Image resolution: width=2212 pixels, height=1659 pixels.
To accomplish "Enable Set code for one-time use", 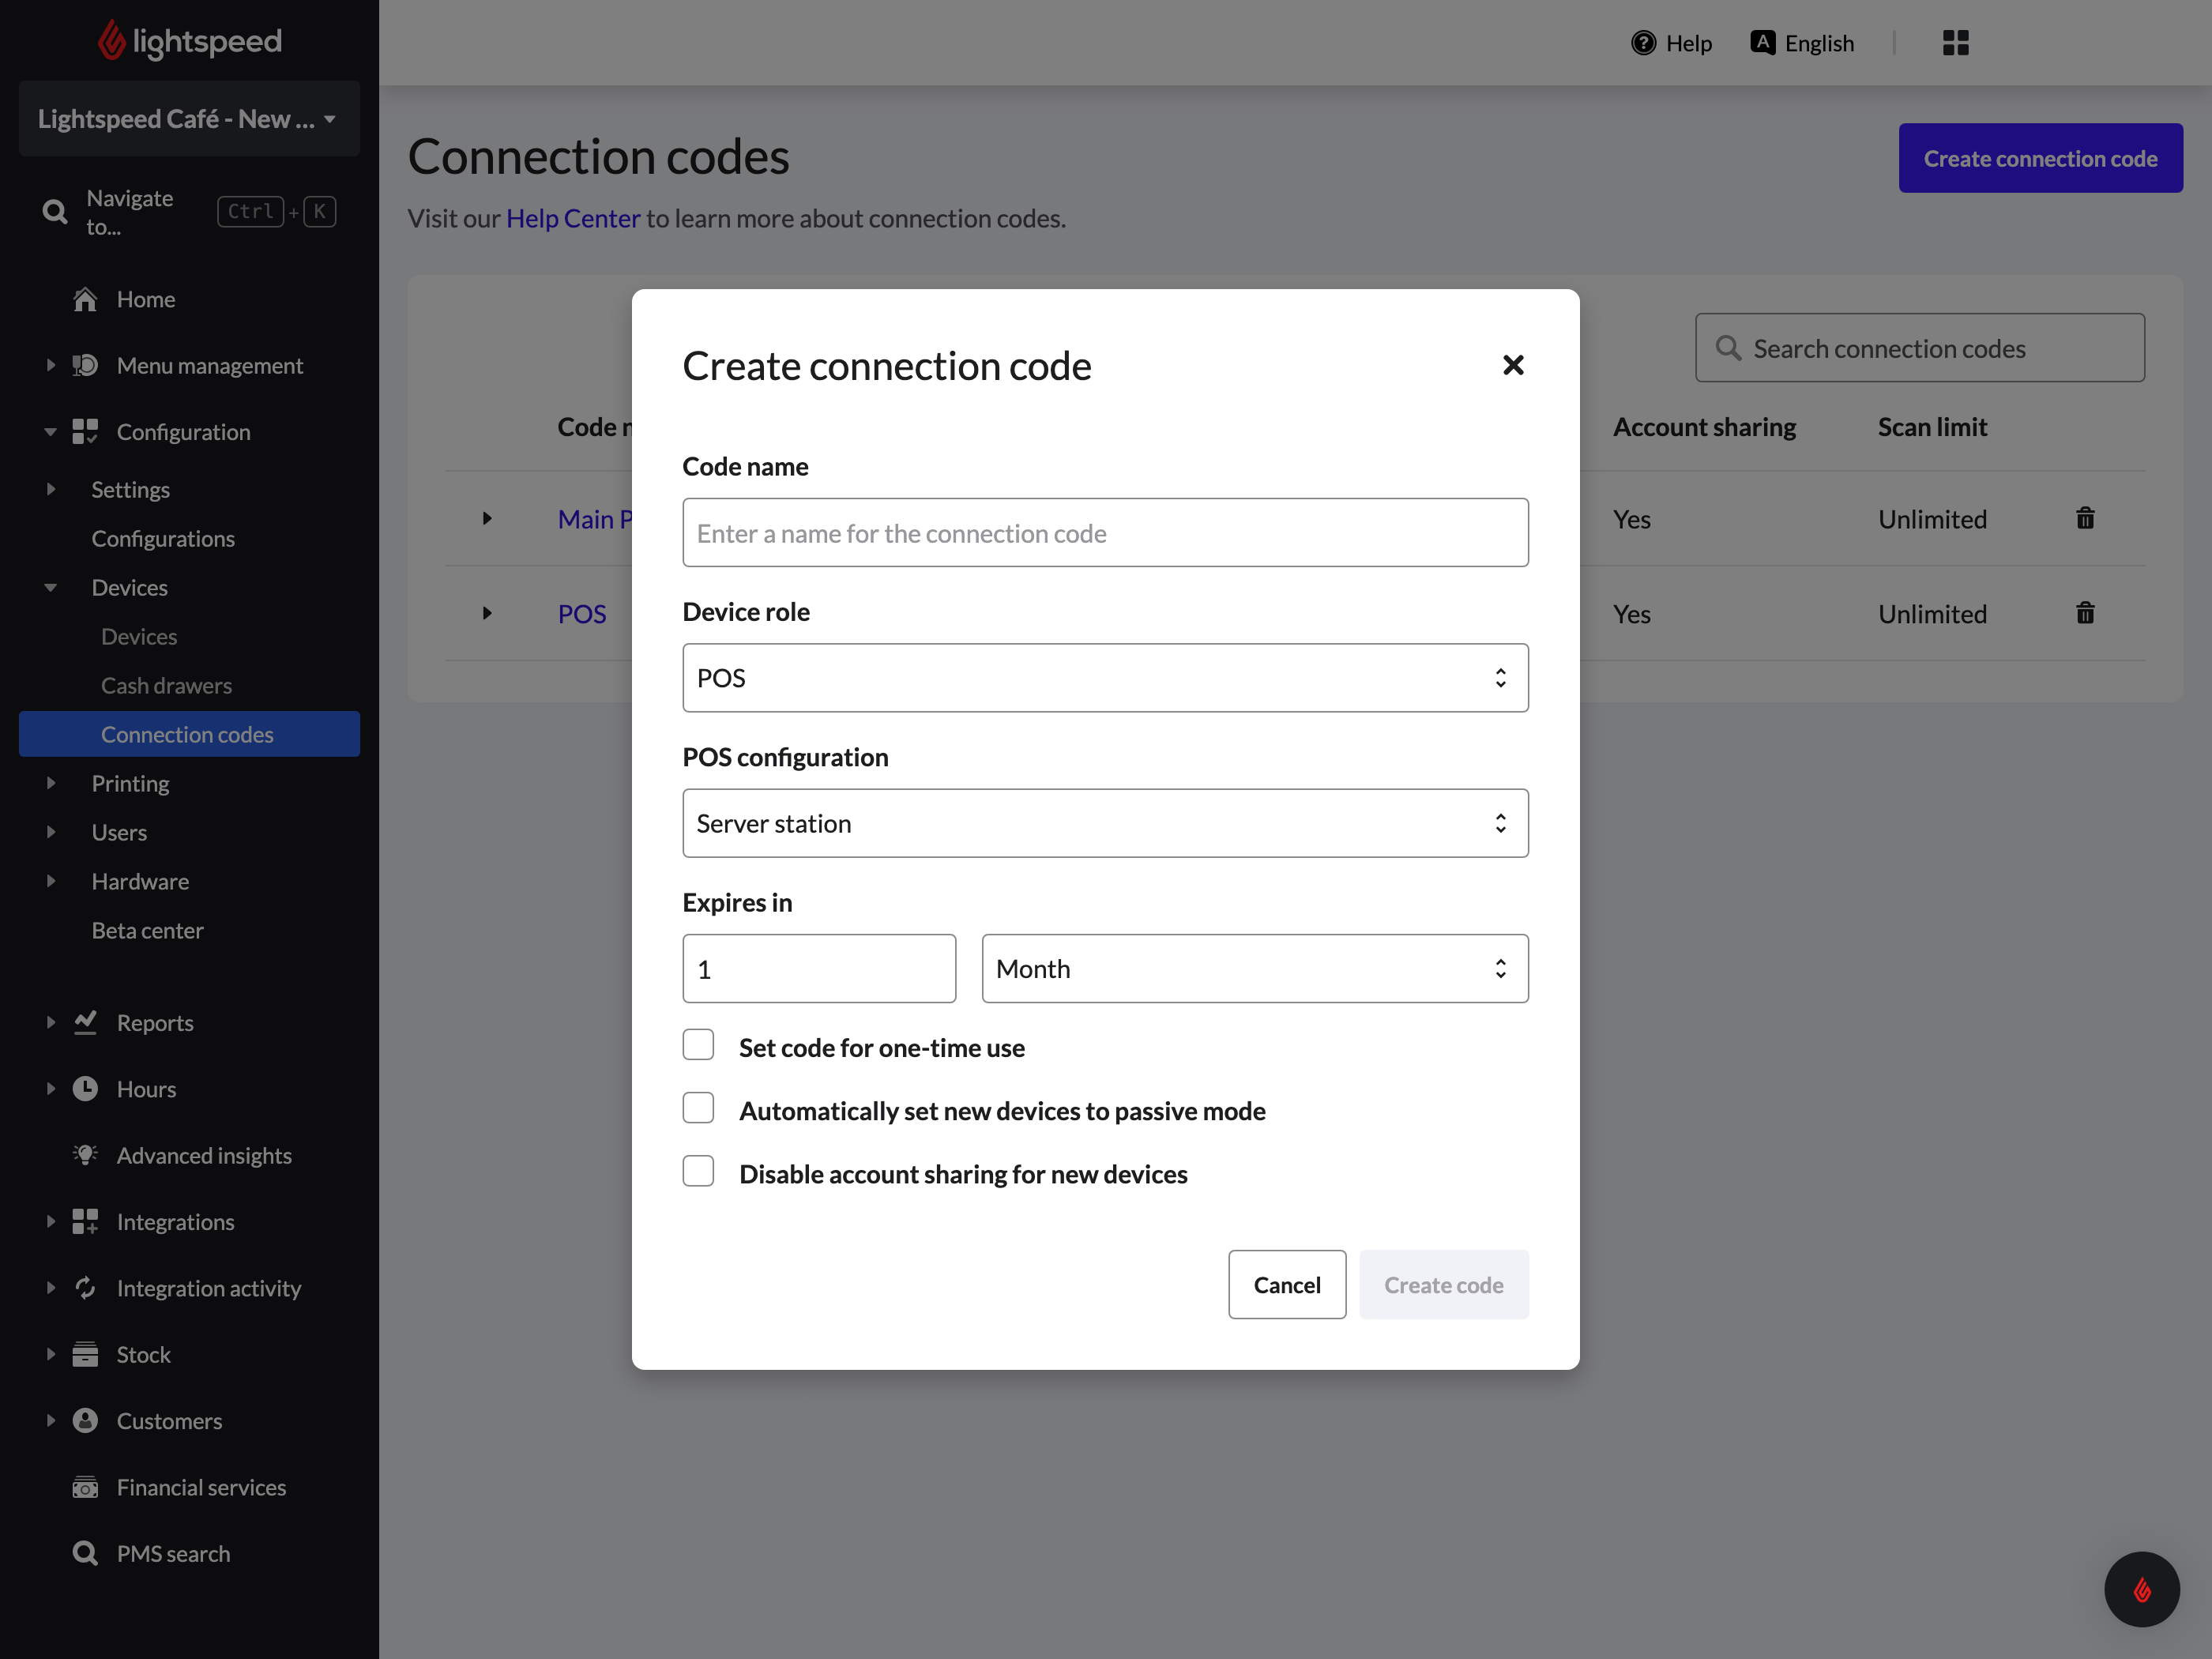I will point(698,1045).
